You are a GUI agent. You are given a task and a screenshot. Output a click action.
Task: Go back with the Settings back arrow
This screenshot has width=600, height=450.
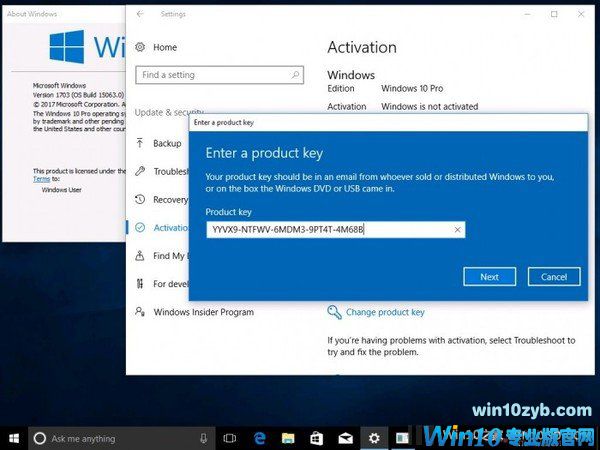(x=140, y=14)
